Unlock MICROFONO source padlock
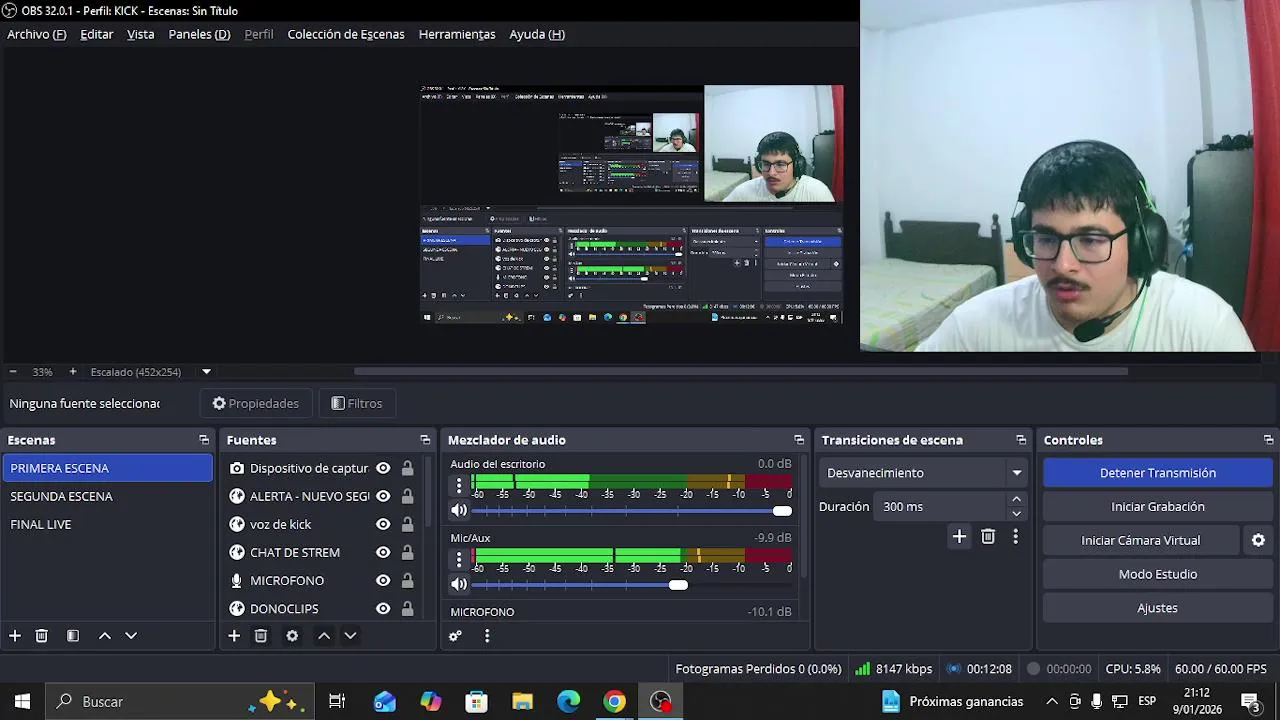 coord(407,580)
